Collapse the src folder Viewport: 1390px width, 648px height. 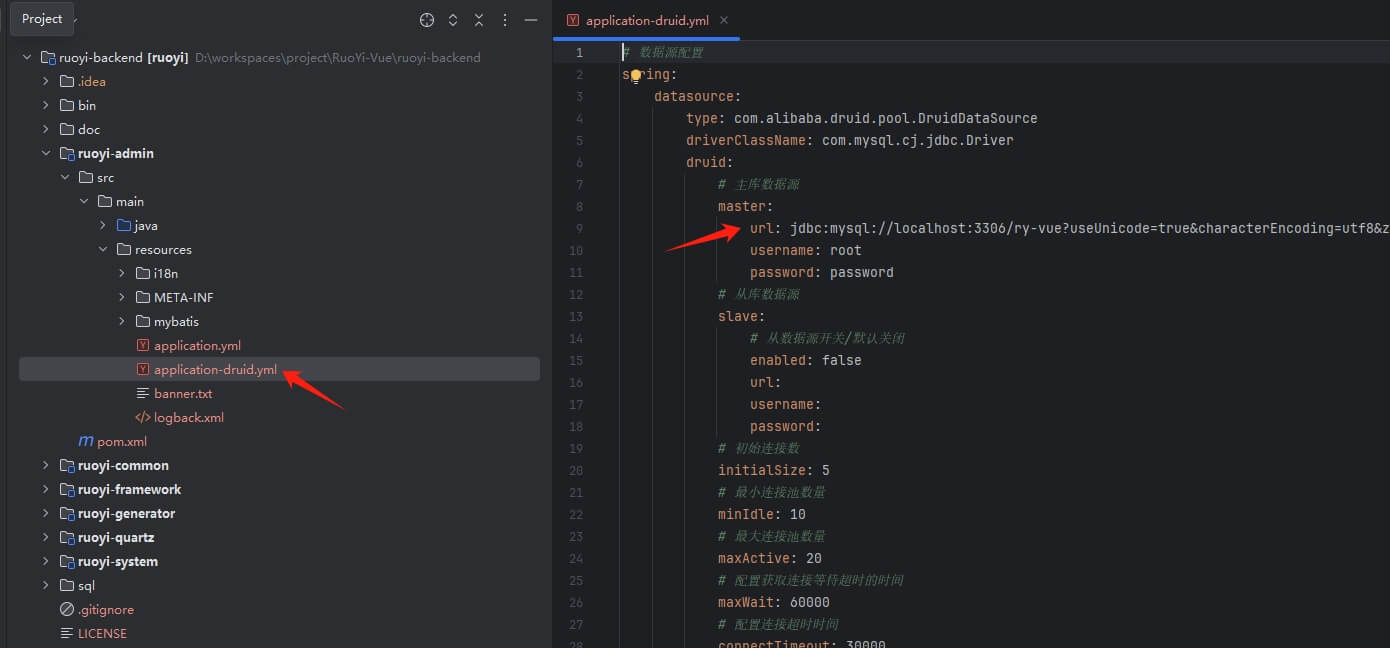pos(65,178)
